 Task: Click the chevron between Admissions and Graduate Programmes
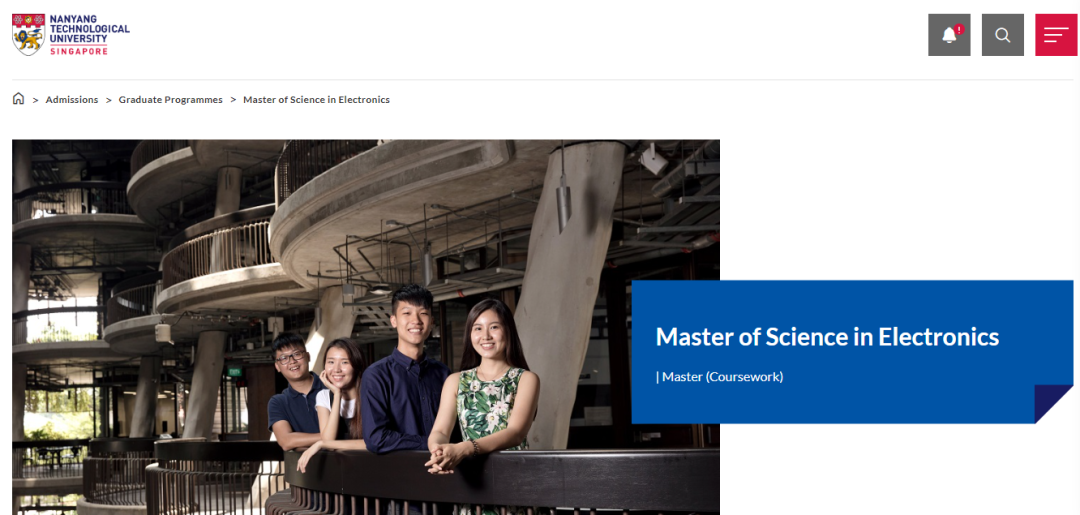click(109, 100)
